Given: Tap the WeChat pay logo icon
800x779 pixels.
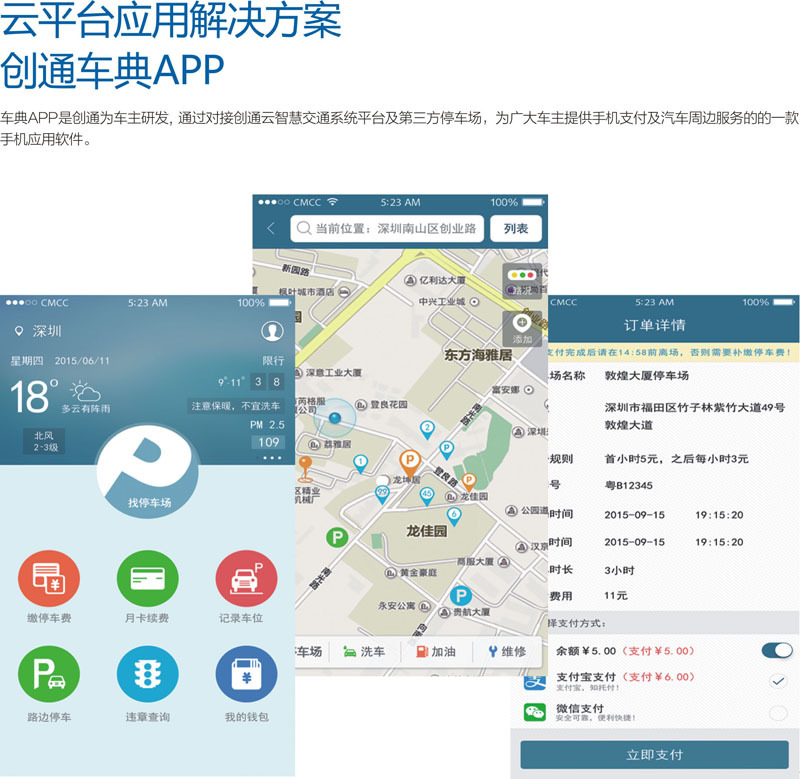Looking at the screenshot, I should coord(535,712).
